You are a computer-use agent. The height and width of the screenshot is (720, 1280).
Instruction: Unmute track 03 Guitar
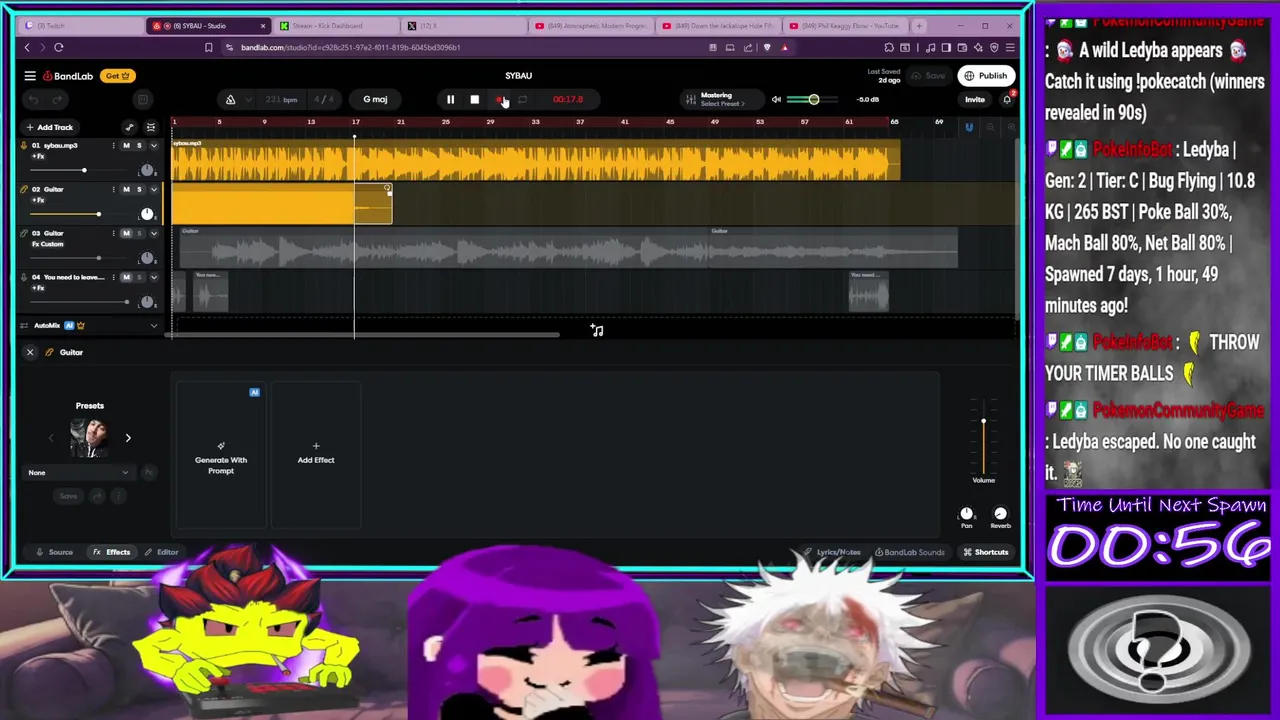click(126, 233)
